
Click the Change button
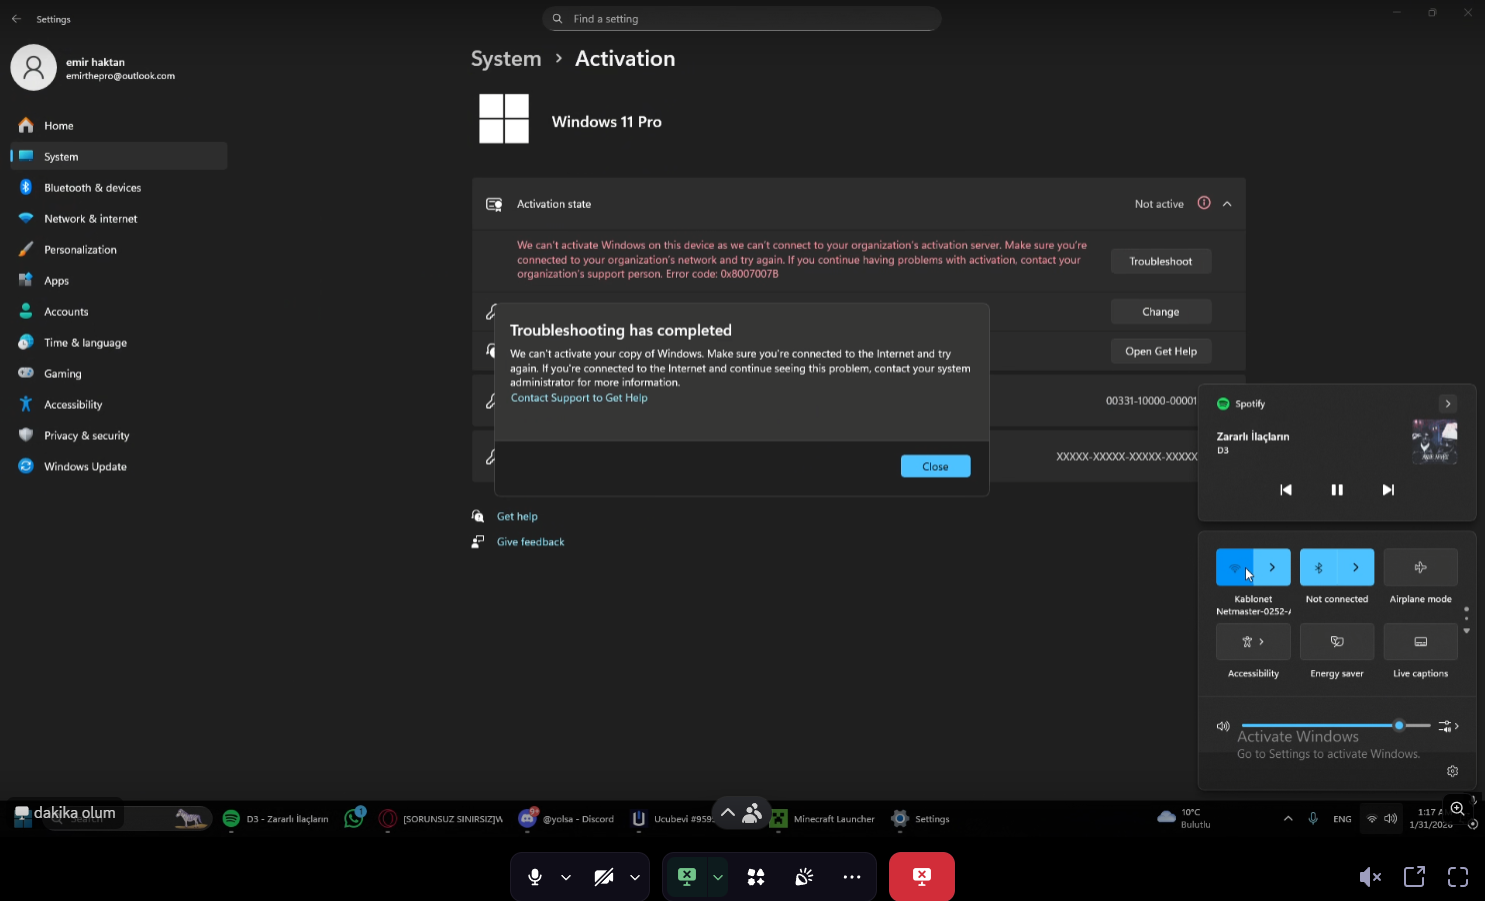tap(1161, 312)
